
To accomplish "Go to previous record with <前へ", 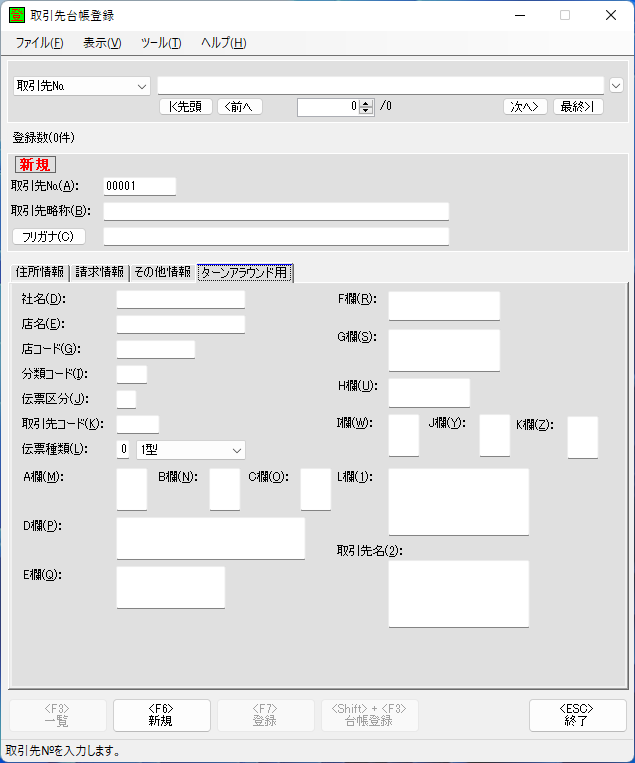I will [x=240, y=107].
